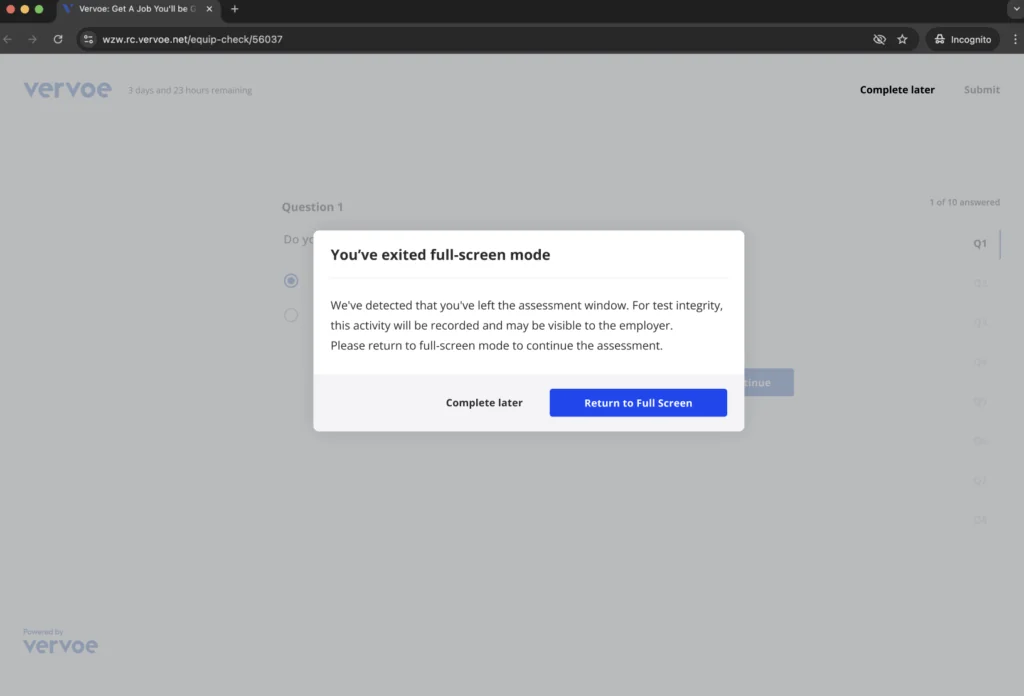This screenshot has width=1024, height=696.
Task: Select the Vervoe: Get A Job tab
Action: 135,9
